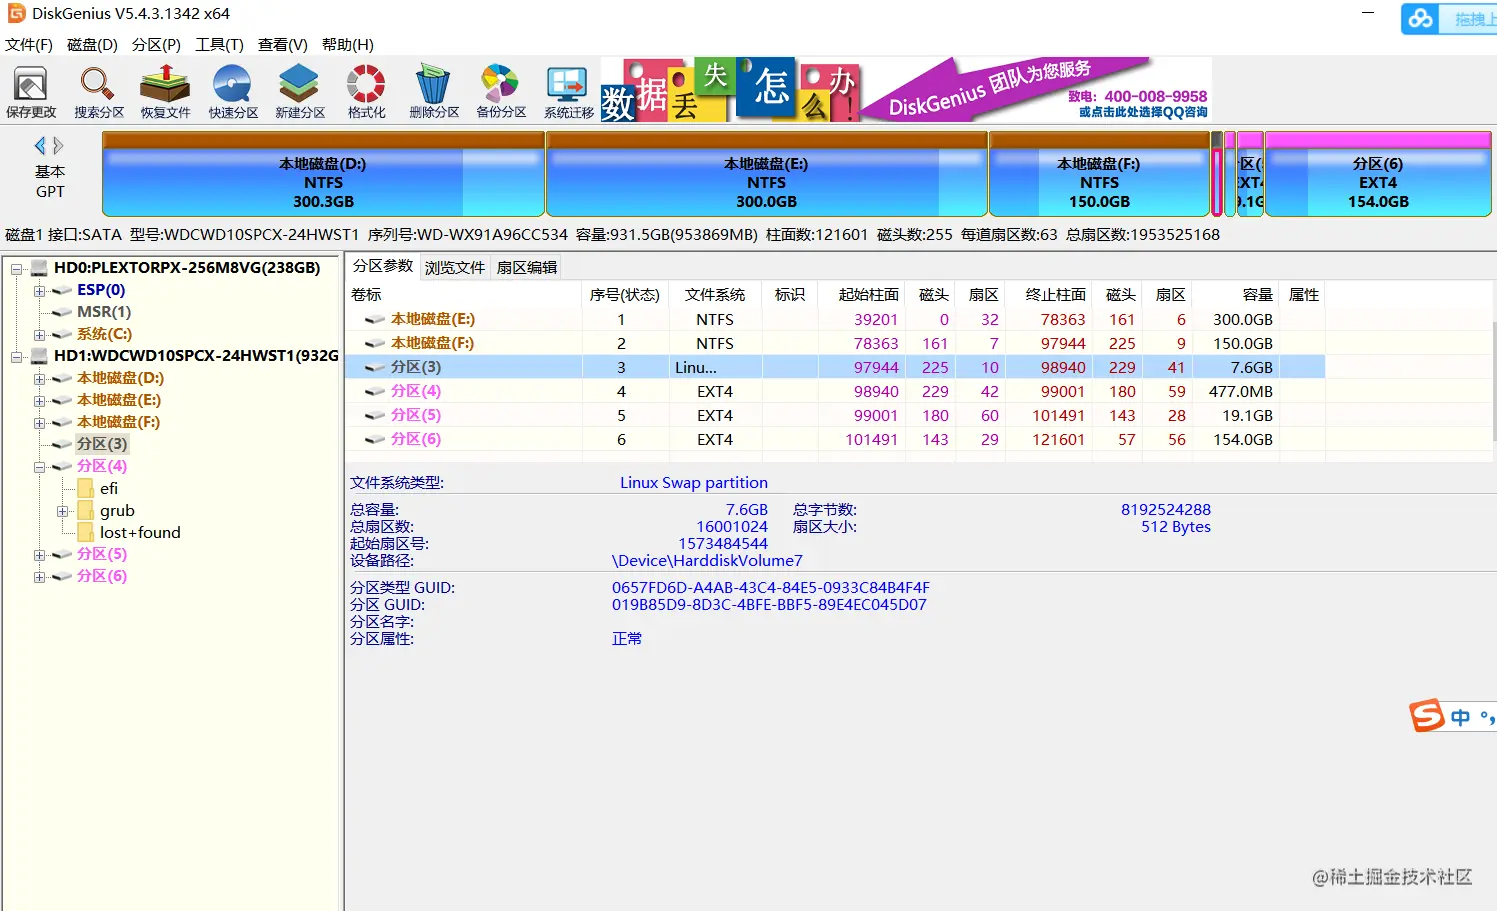Image resolution: width=1497 pixels, height=911 pixels.
Task: Switch to the 扇区编辑 tab
Action: [527, 267]
